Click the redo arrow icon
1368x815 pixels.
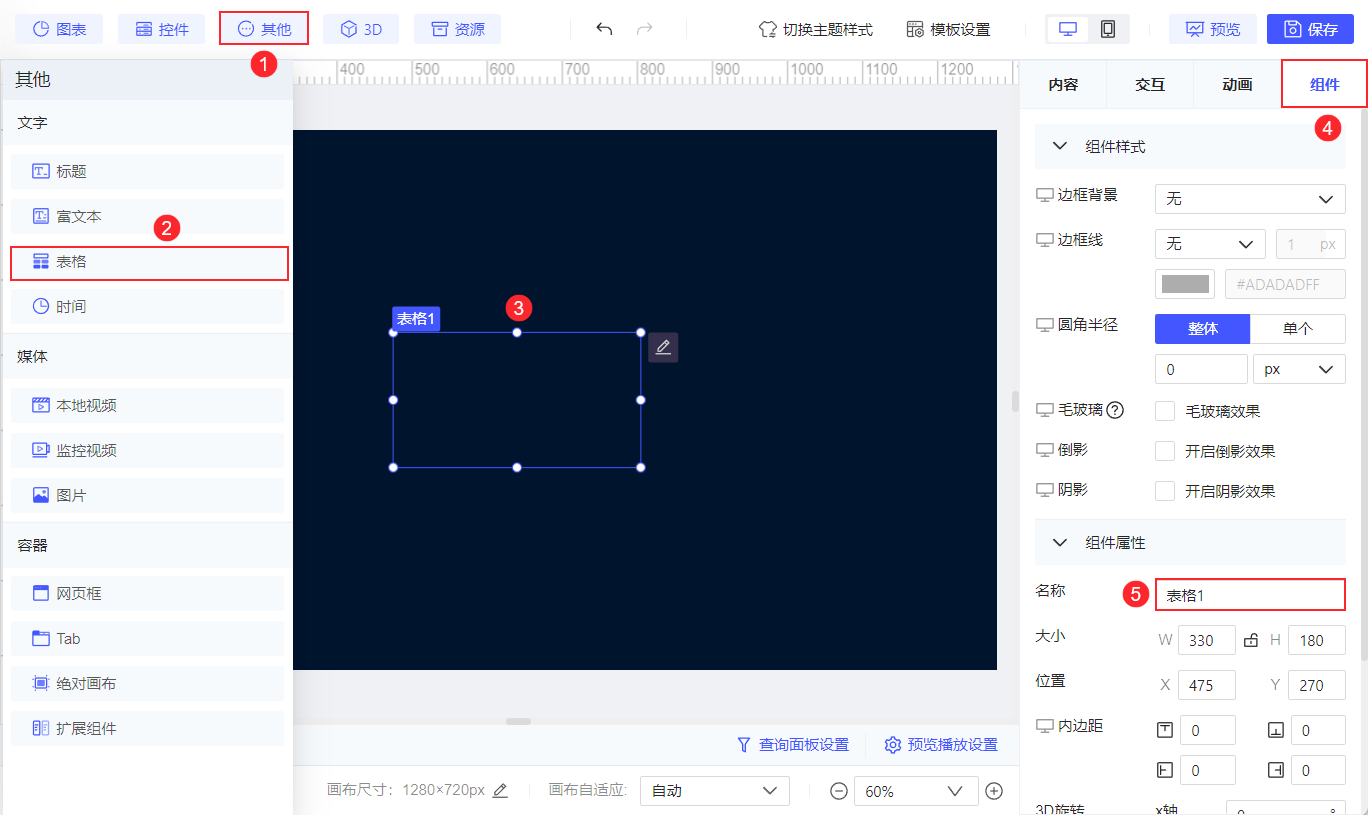point(644,29)
